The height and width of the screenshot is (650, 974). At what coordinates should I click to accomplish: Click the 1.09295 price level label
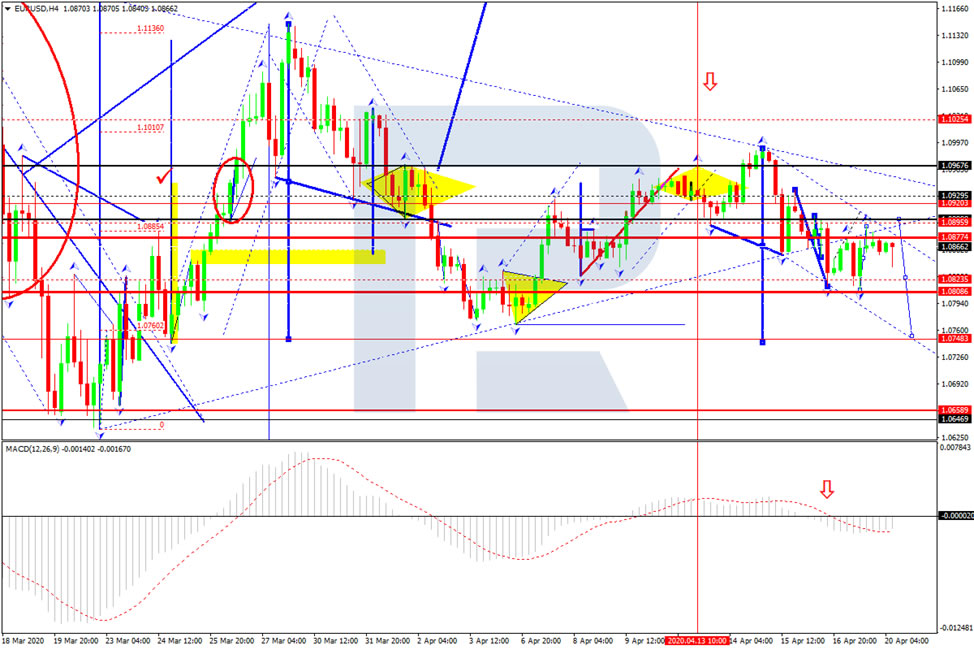tap(955, 196)
